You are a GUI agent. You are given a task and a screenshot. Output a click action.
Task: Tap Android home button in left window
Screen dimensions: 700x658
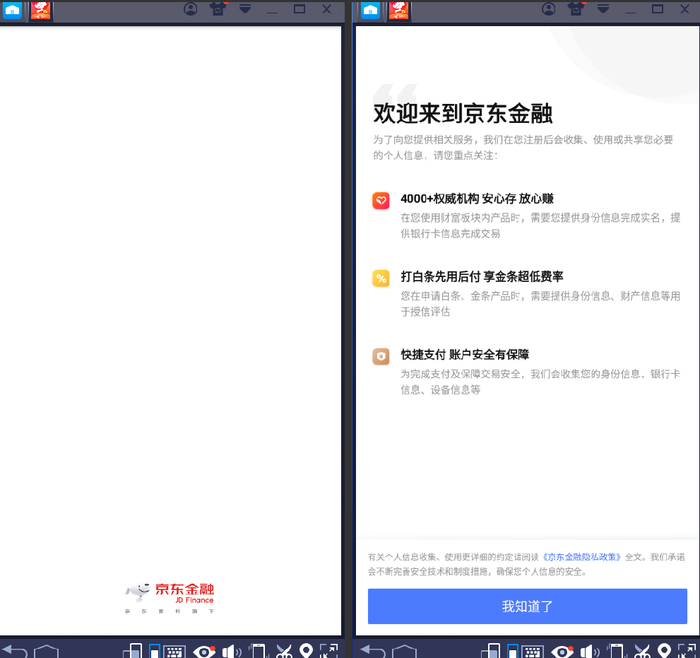(x=46, y=651)
